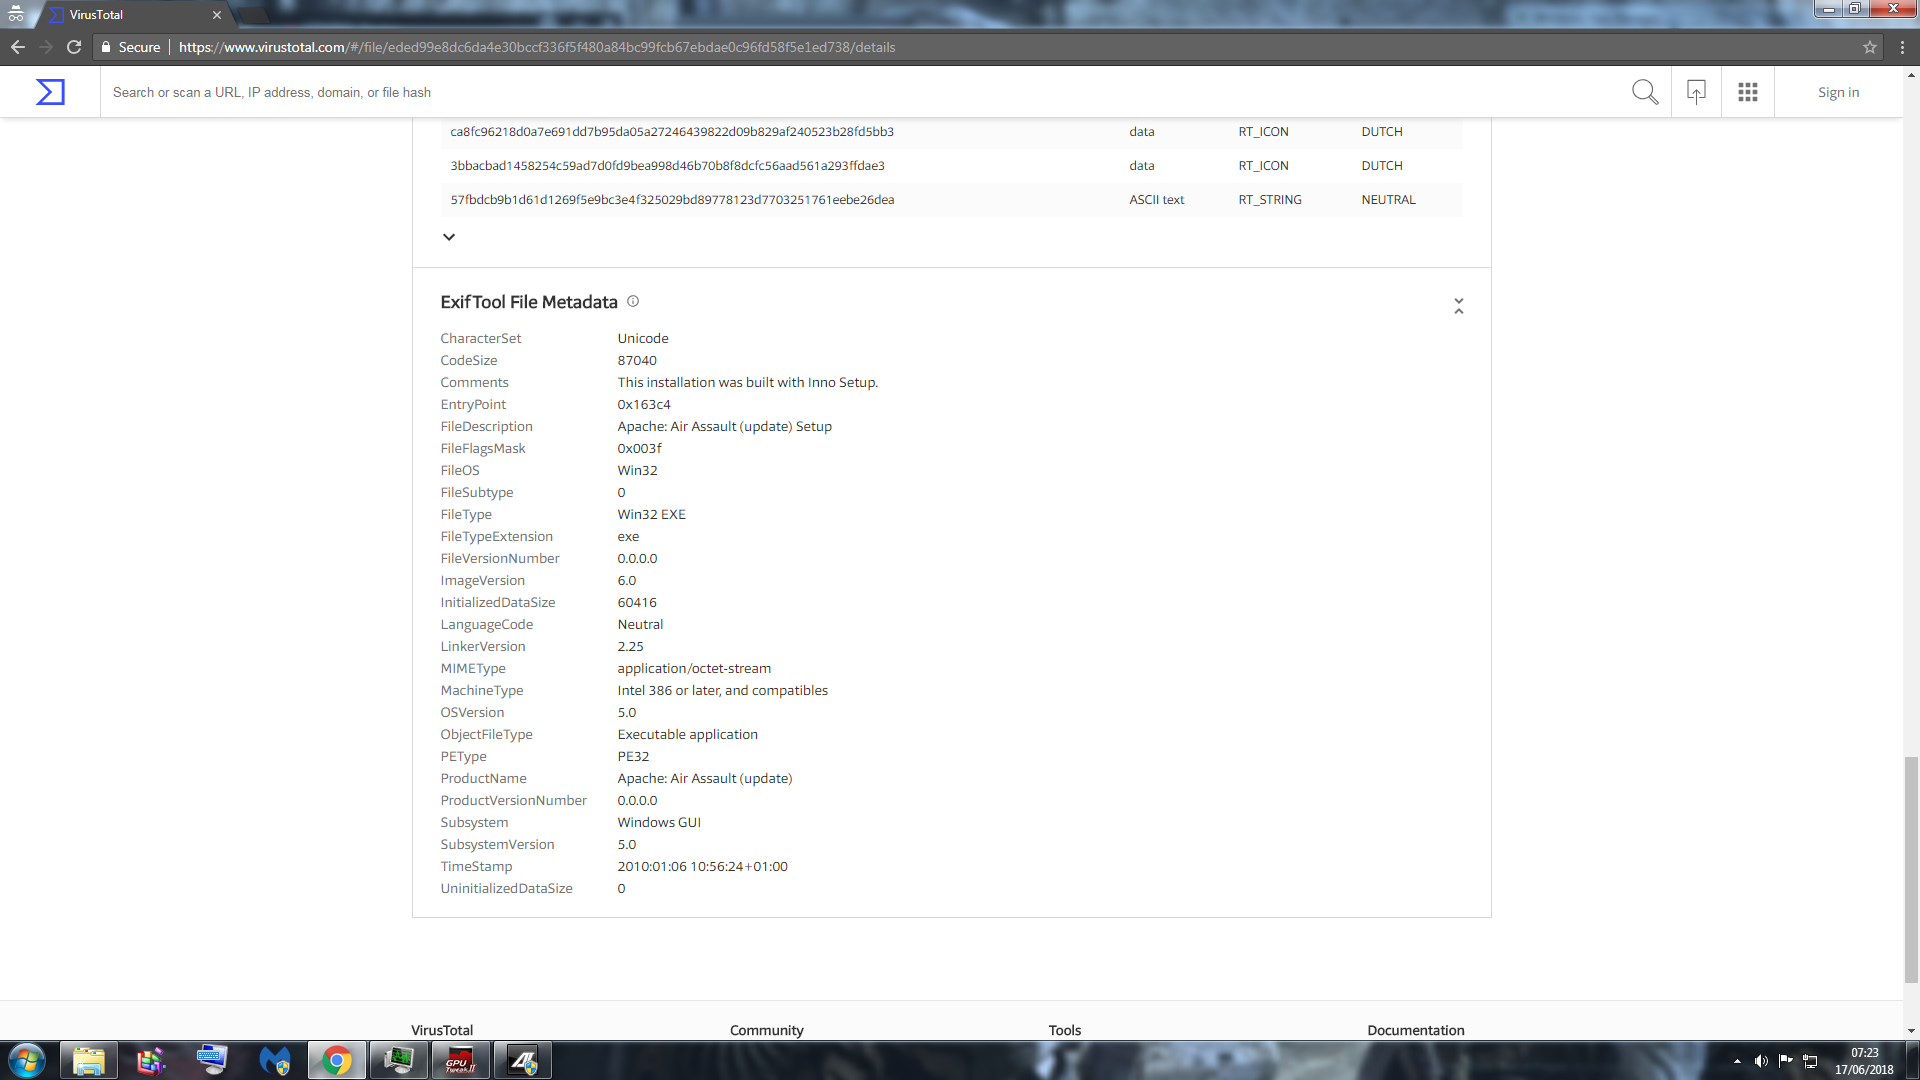1920x1080 pixels.
Task: Select the InitializedDataSize value 60416
Action: pos(637,603)
